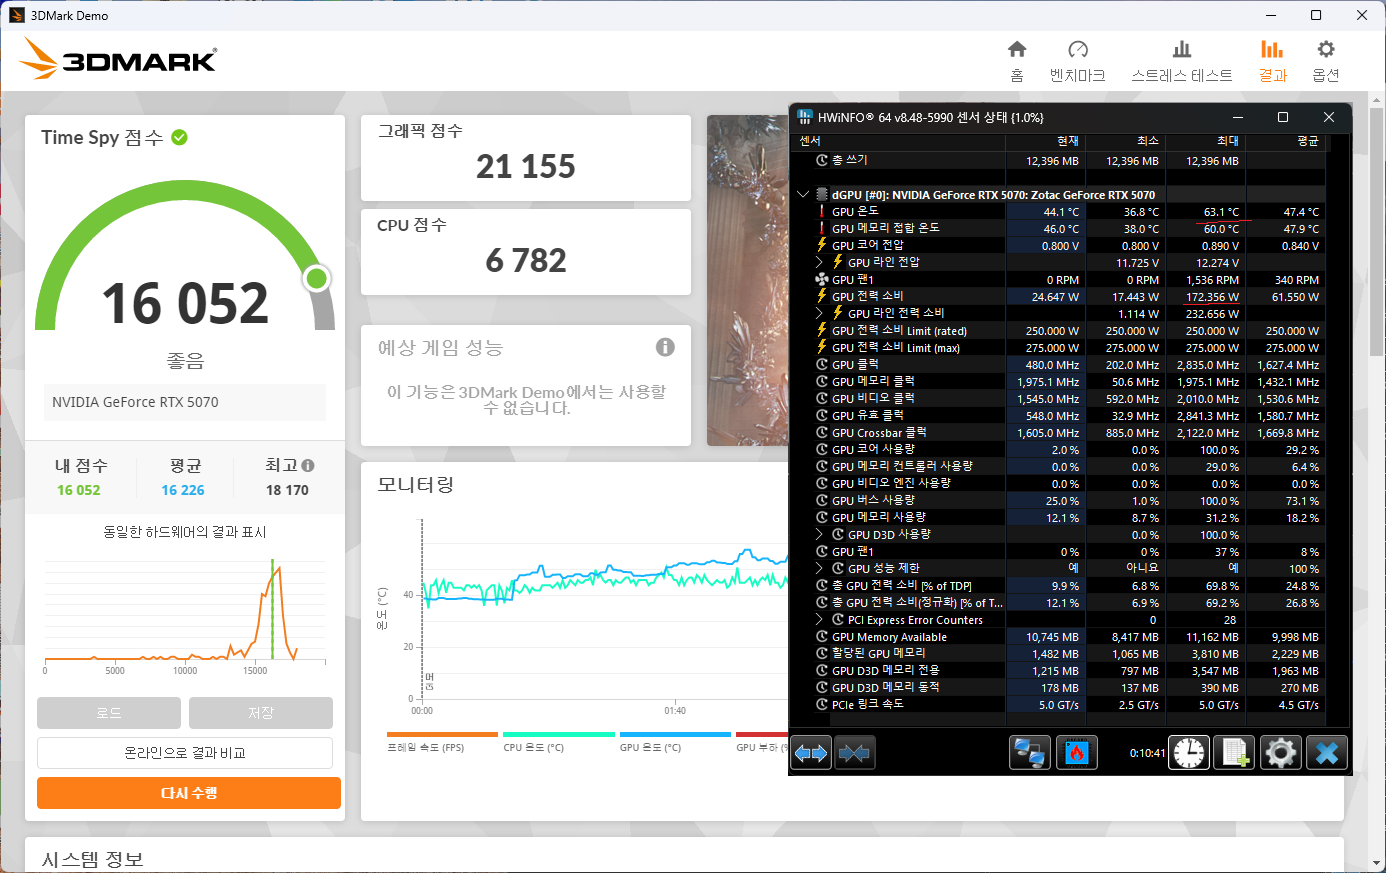Select the GPU 코어 전압 row label
Image resolution: width=1386 pixels, height=873 pixels.
tap(868, 245)
